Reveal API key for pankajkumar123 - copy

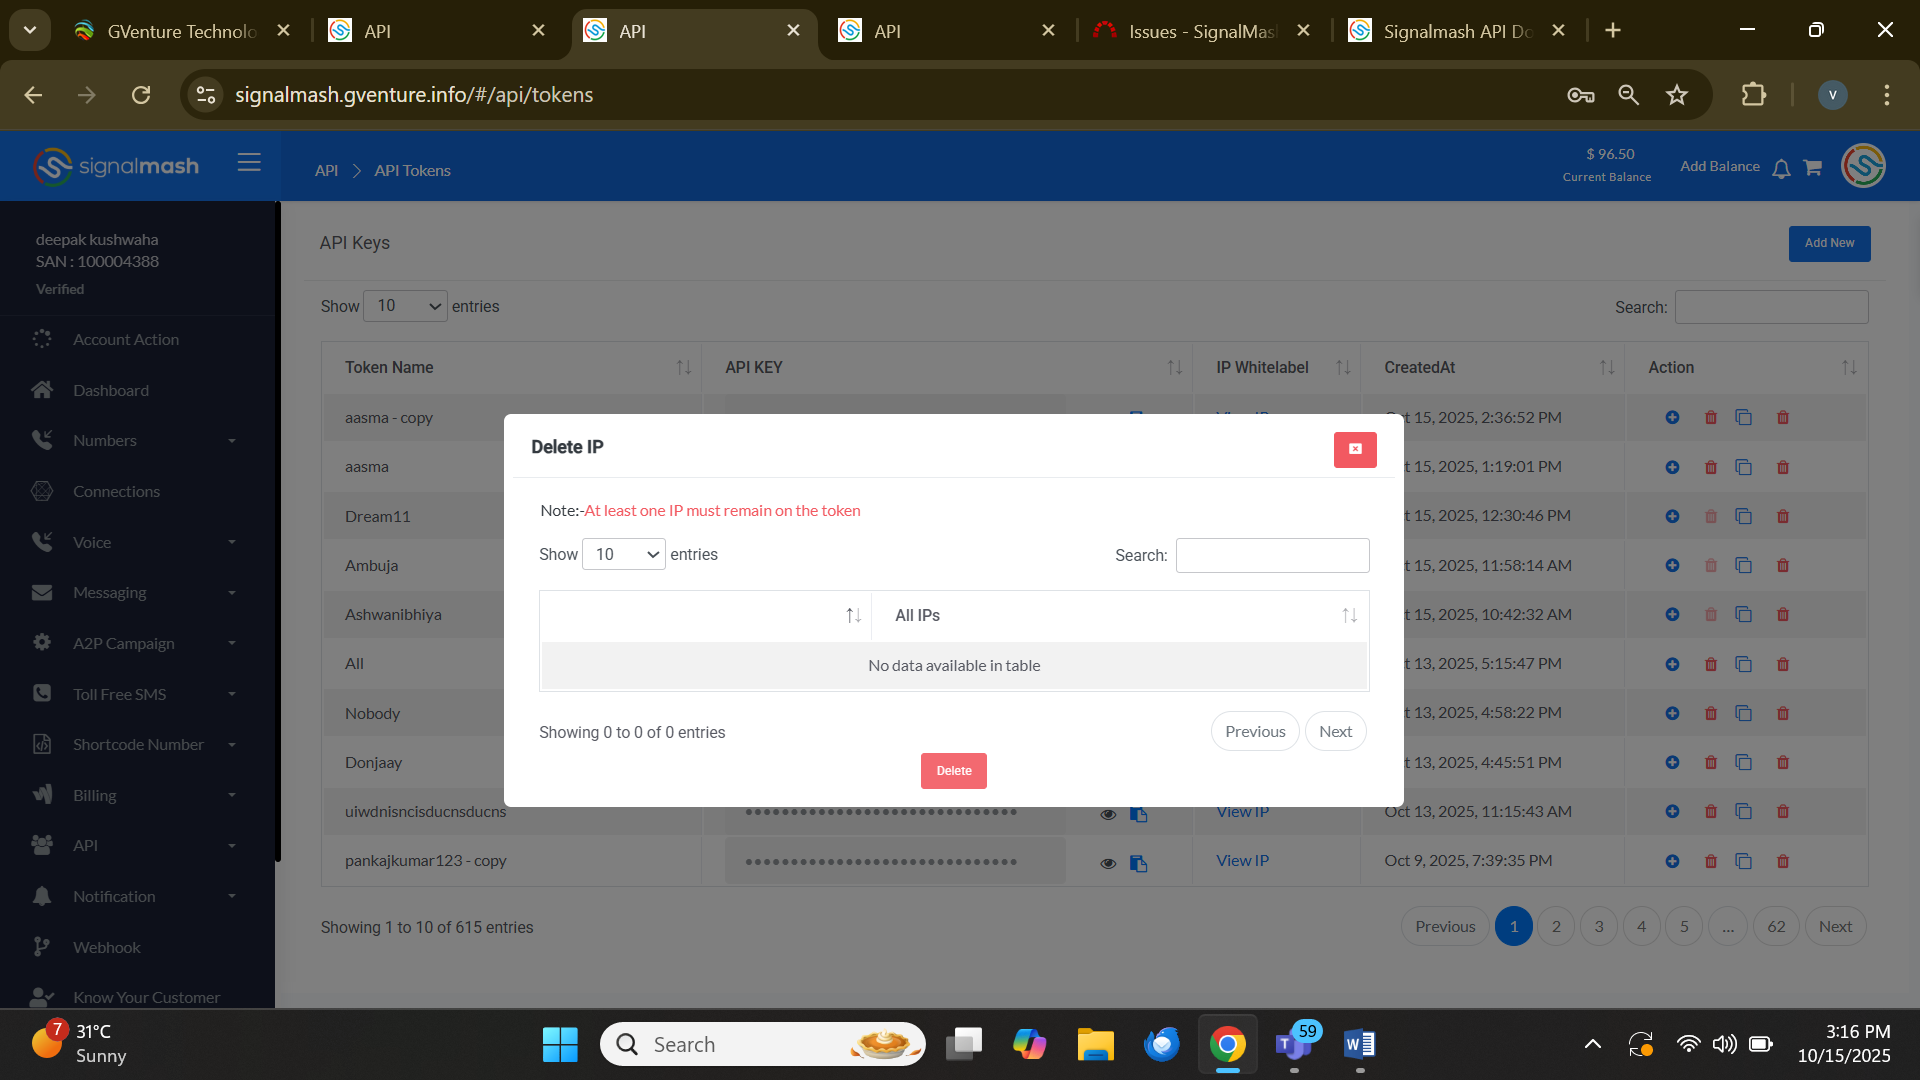[x=1108, y=863]
